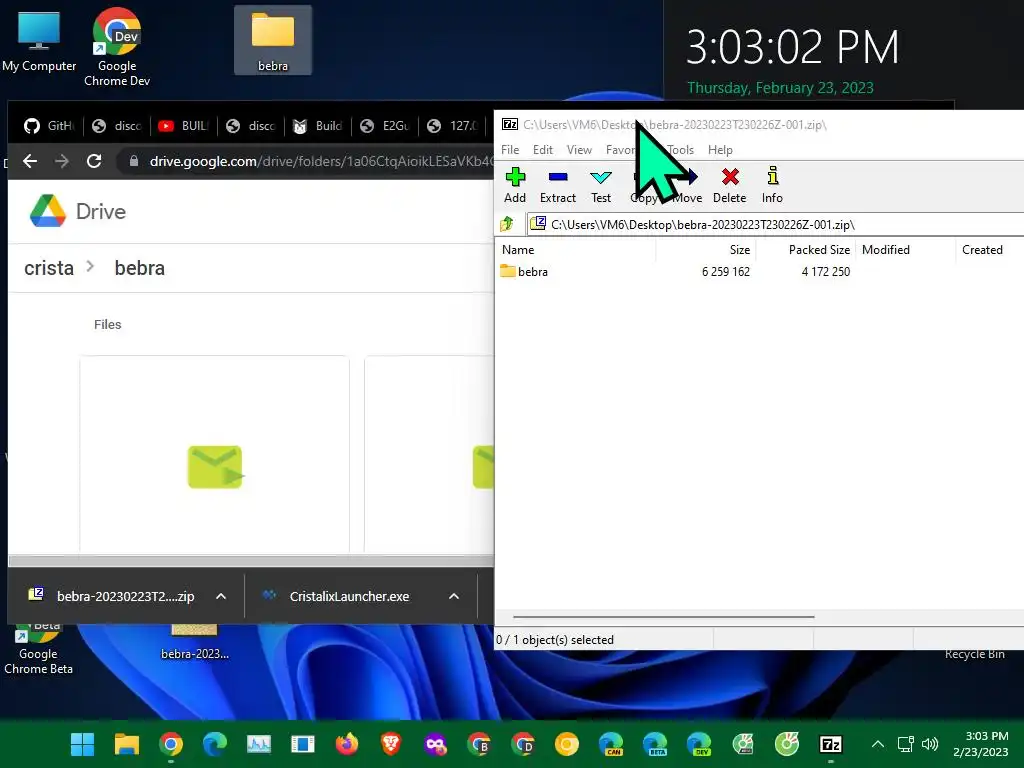Viewport: 1024px width, 768px height.
Task: Open the first file thumbnail in Drive
Action: pos(214,455)
